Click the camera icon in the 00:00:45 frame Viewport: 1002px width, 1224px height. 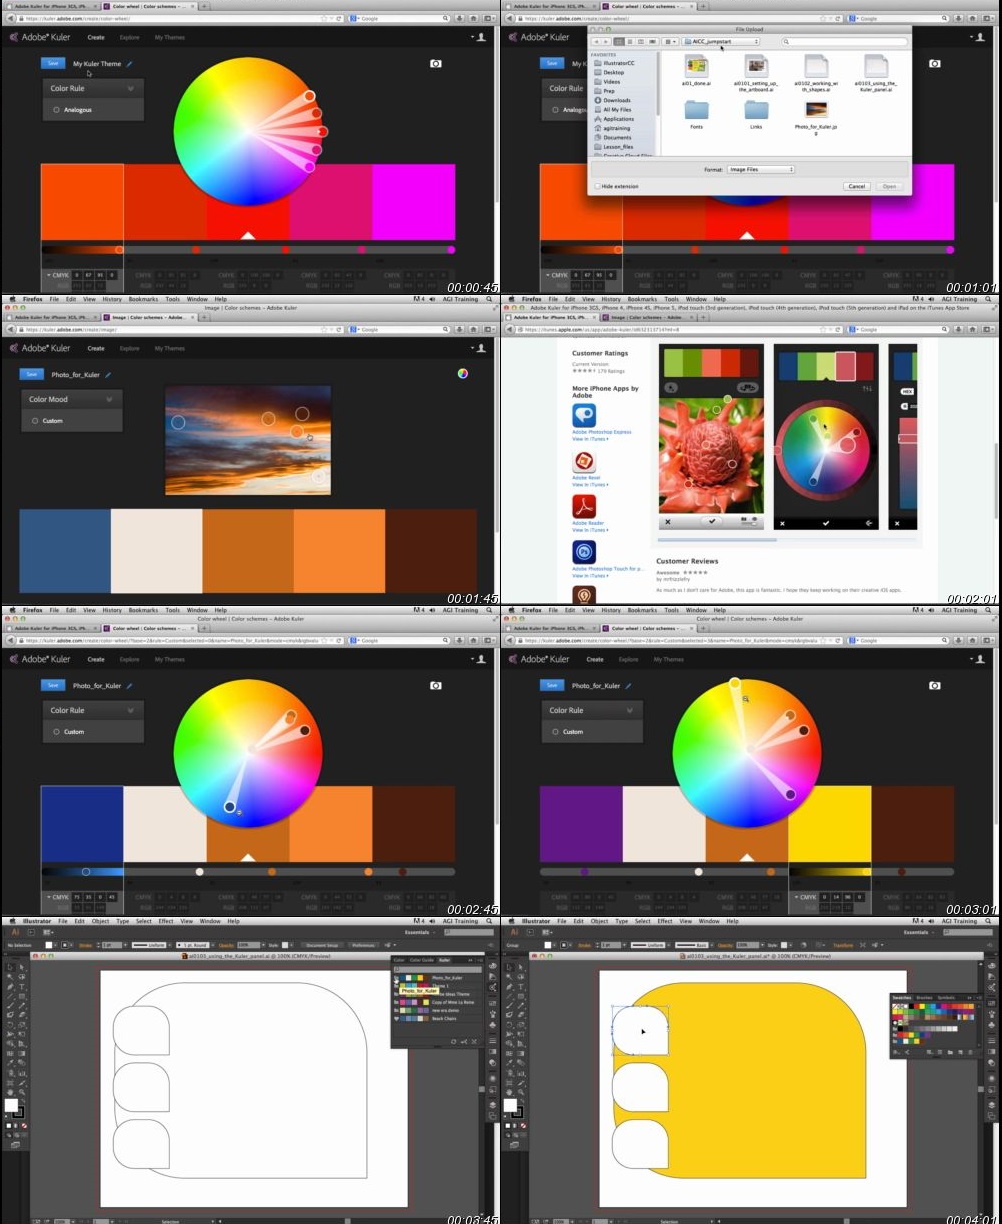436,63
